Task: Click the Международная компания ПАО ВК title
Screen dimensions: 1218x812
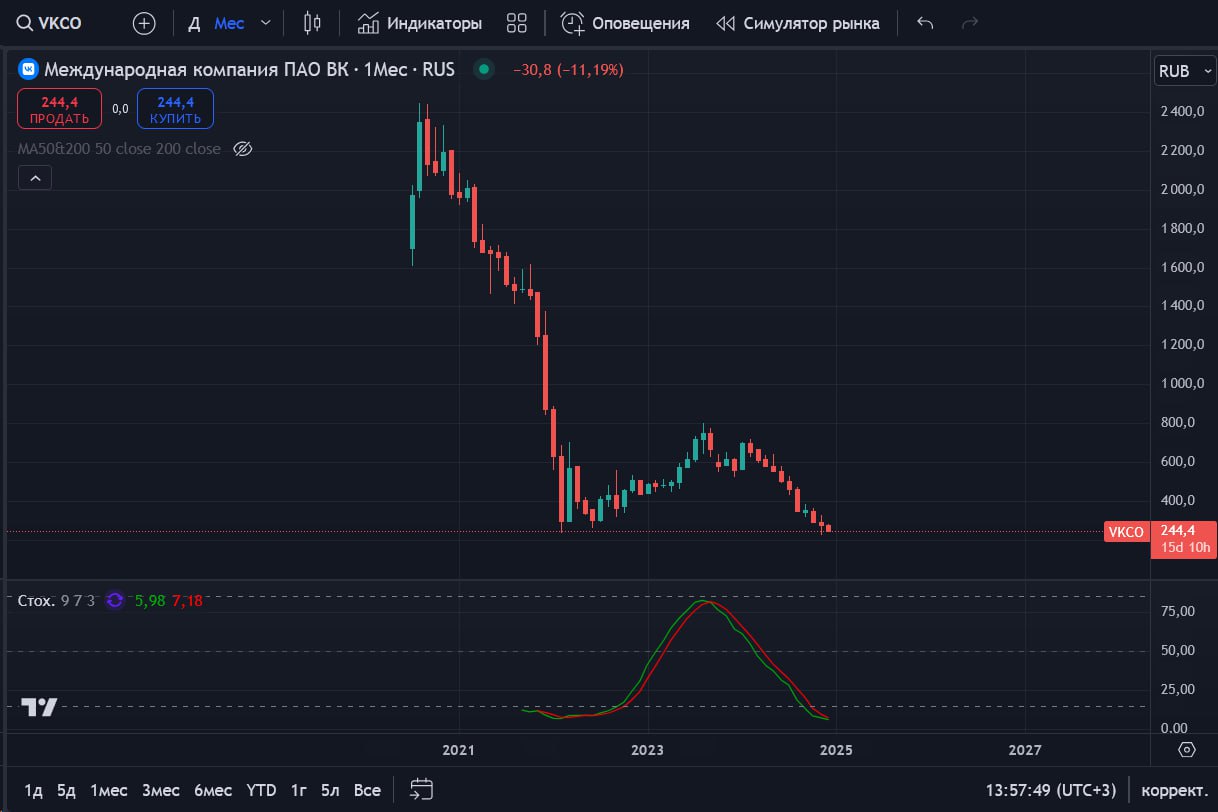Action: [199, 69]
